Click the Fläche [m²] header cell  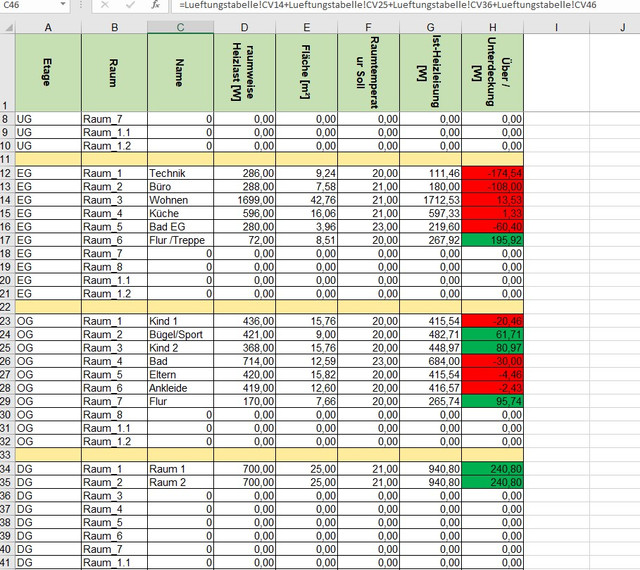307,72
